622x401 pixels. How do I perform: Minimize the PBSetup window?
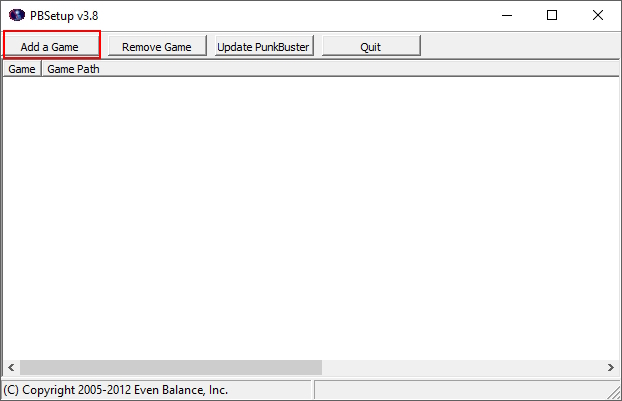pyautogui.click(x=507, y=15)
